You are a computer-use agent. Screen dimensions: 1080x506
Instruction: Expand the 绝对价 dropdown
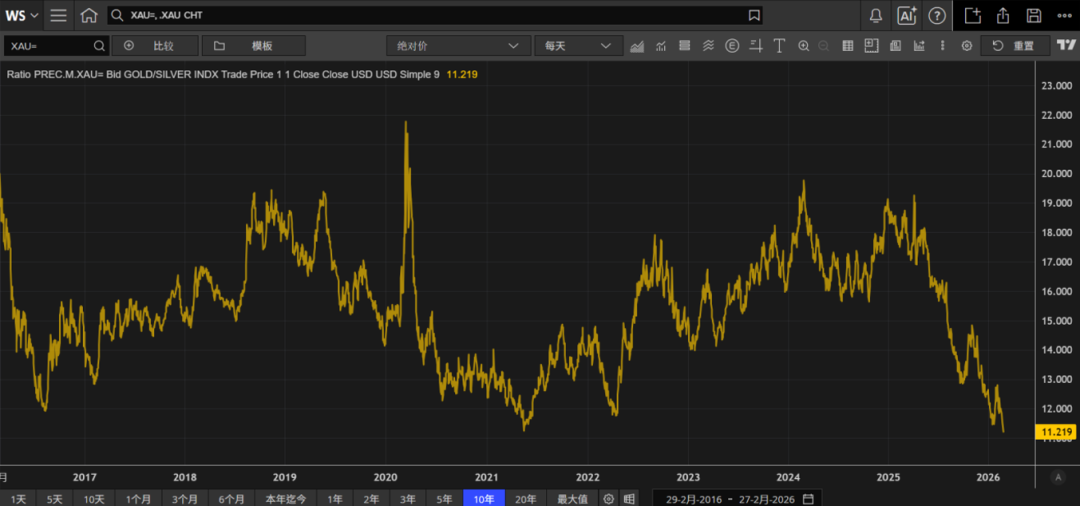(458, 46)
